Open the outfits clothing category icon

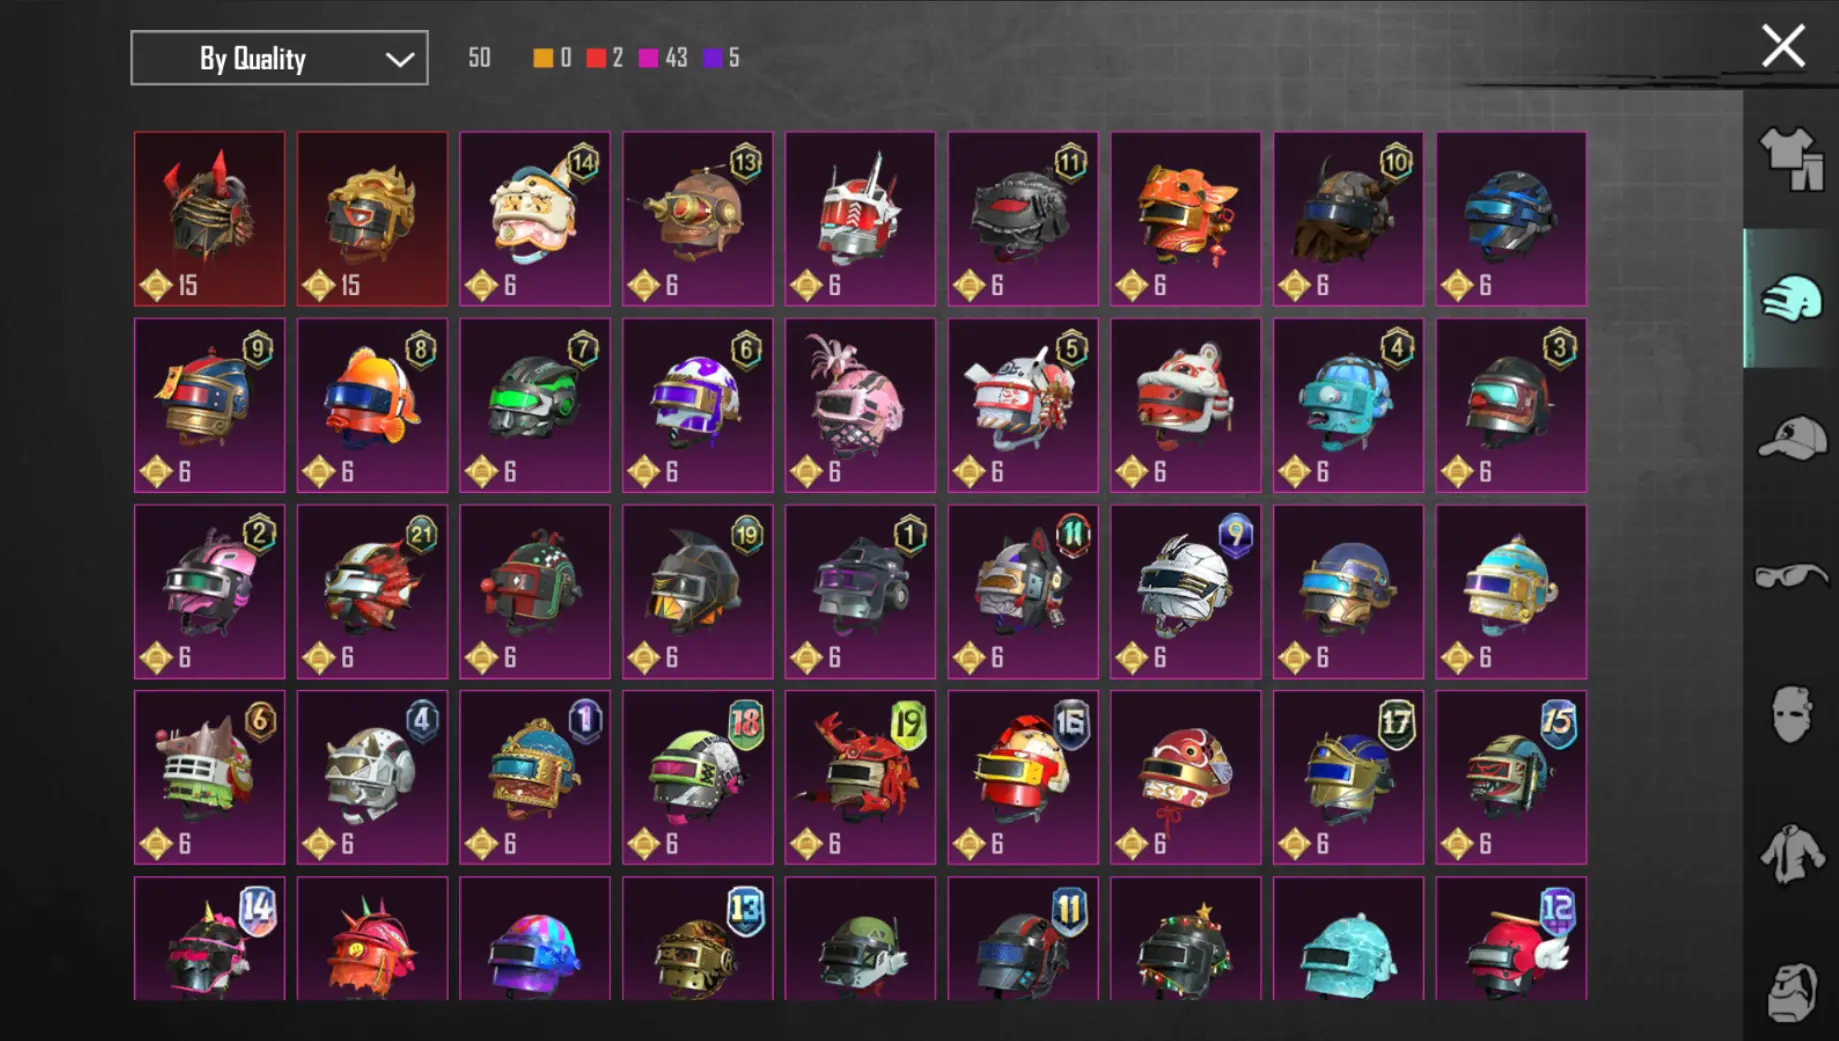1792,160
